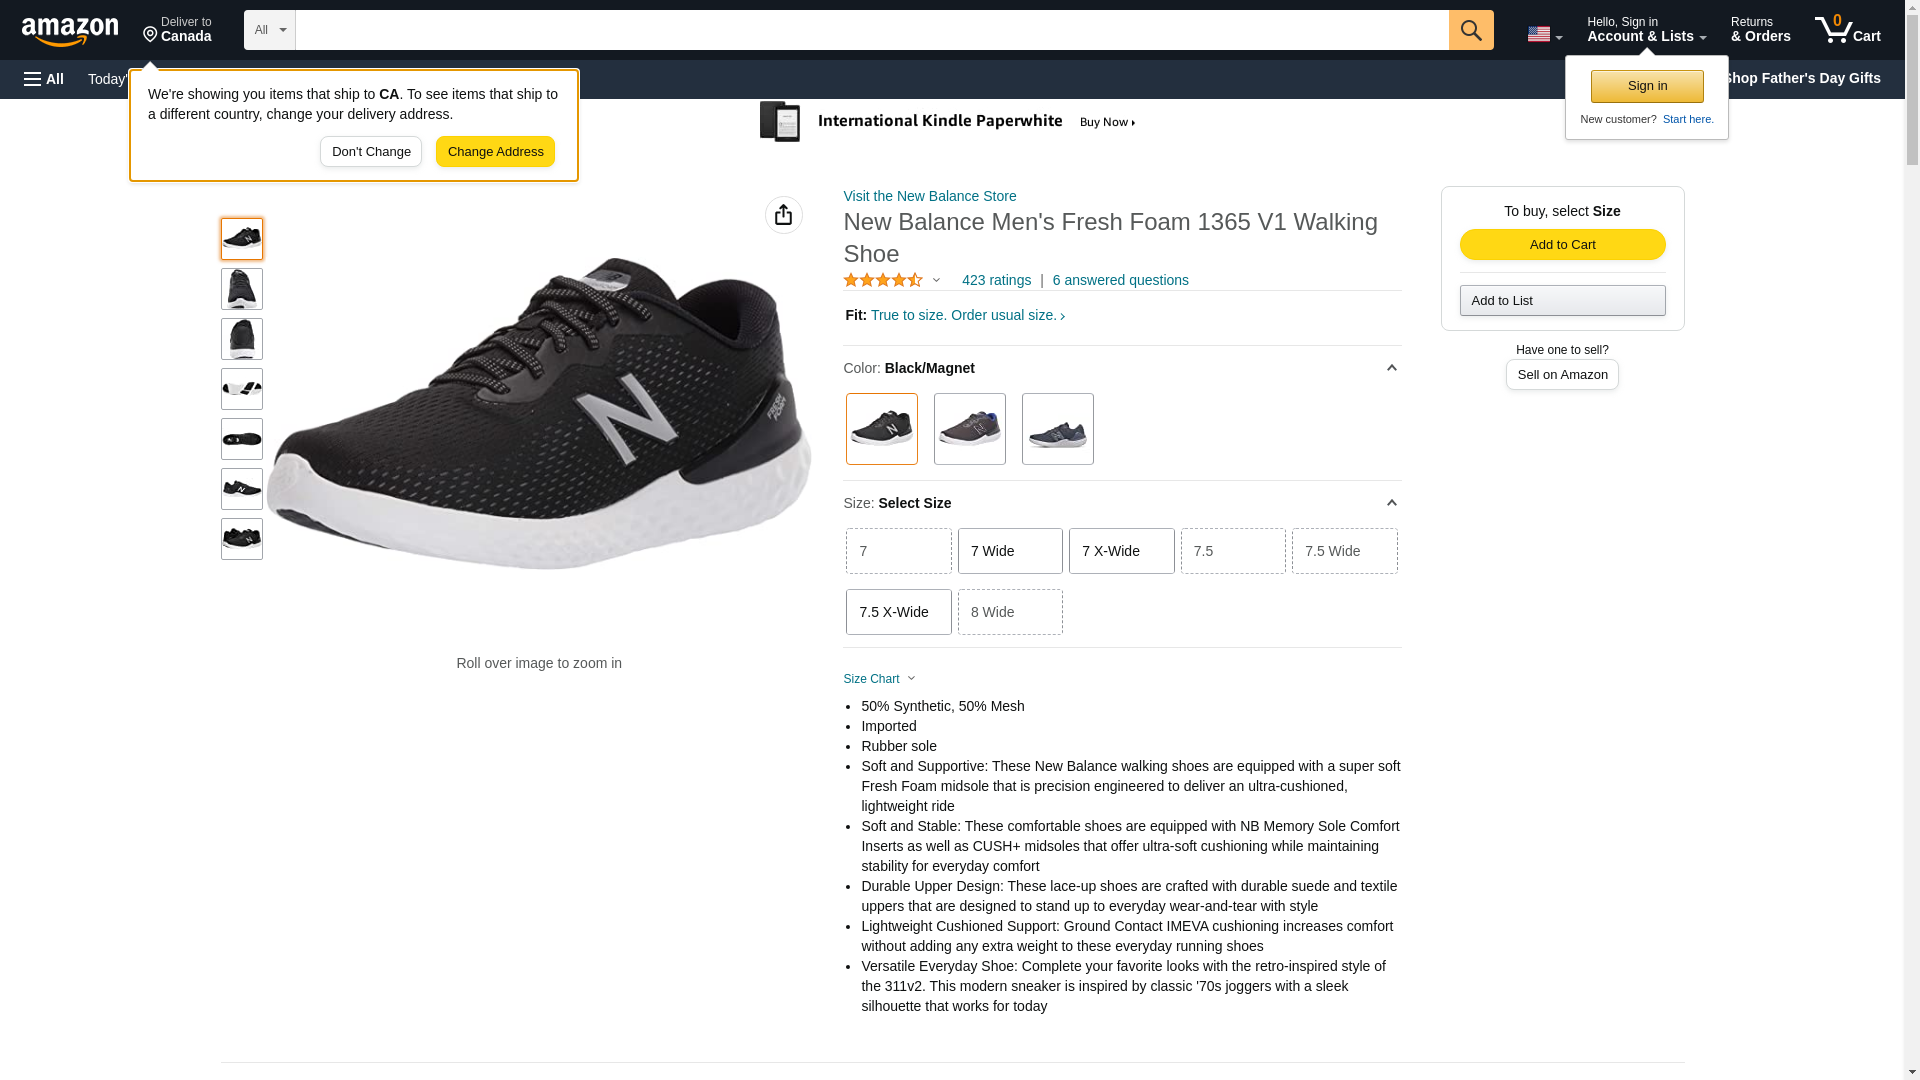Click the star rating icons
The width and height of the screenshot is (1920, 1080).
pos(883,281)
